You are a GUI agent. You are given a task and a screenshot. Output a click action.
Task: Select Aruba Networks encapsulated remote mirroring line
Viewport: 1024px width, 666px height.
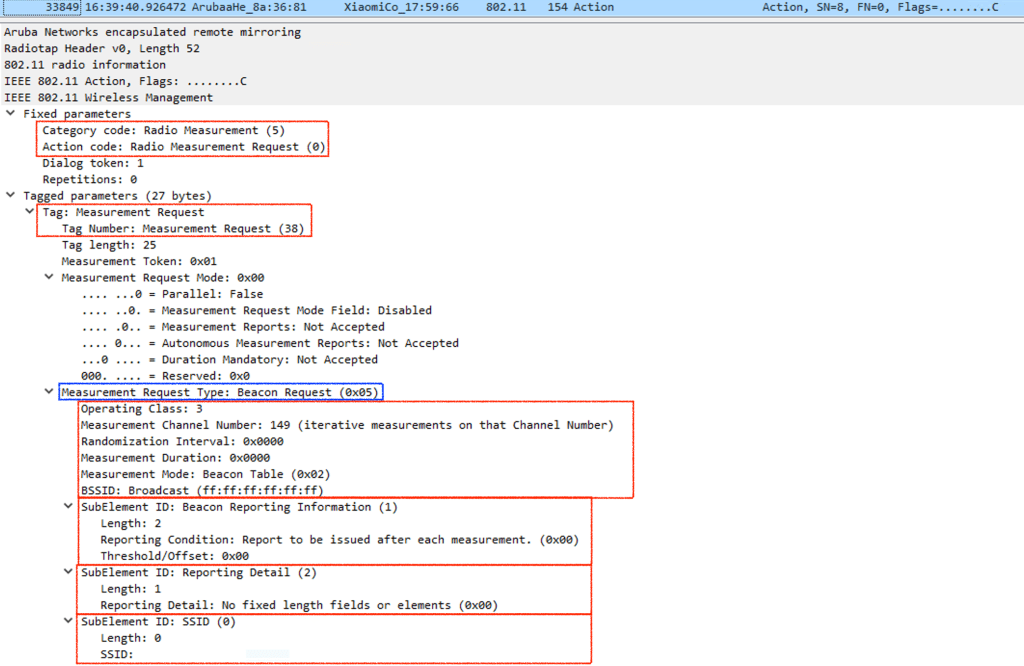[152, 32]
